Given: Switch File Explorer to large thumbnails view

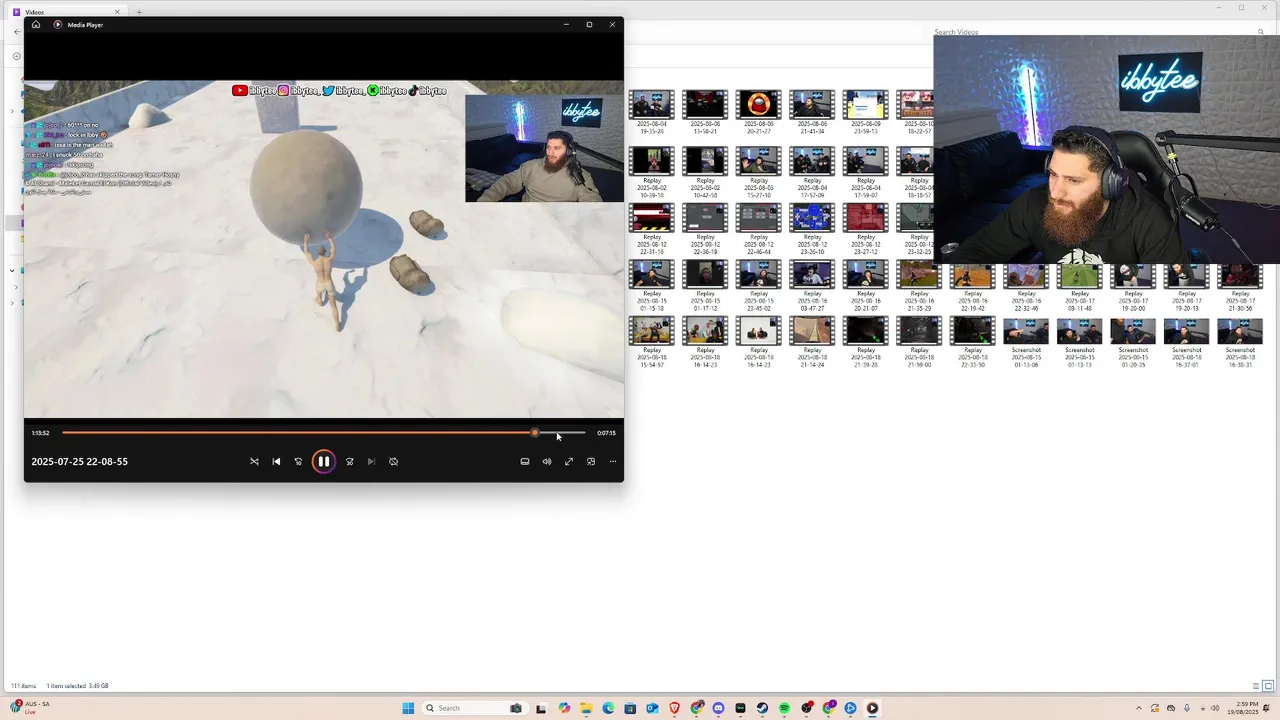Looking at the screenshot, I should 1268,686.
